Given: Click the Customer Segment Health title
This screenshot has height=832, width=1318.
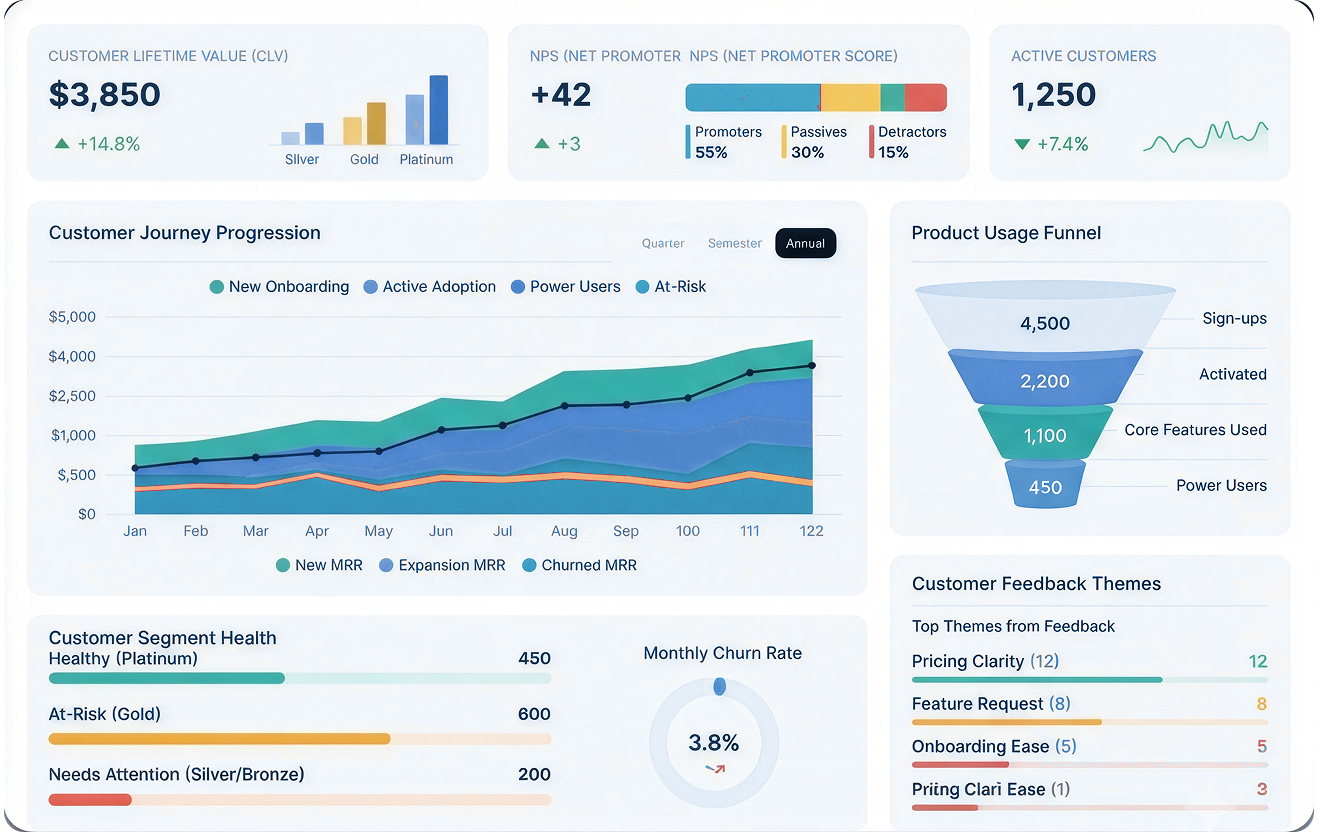Looking at the screenshot, I should coord(162,638).
